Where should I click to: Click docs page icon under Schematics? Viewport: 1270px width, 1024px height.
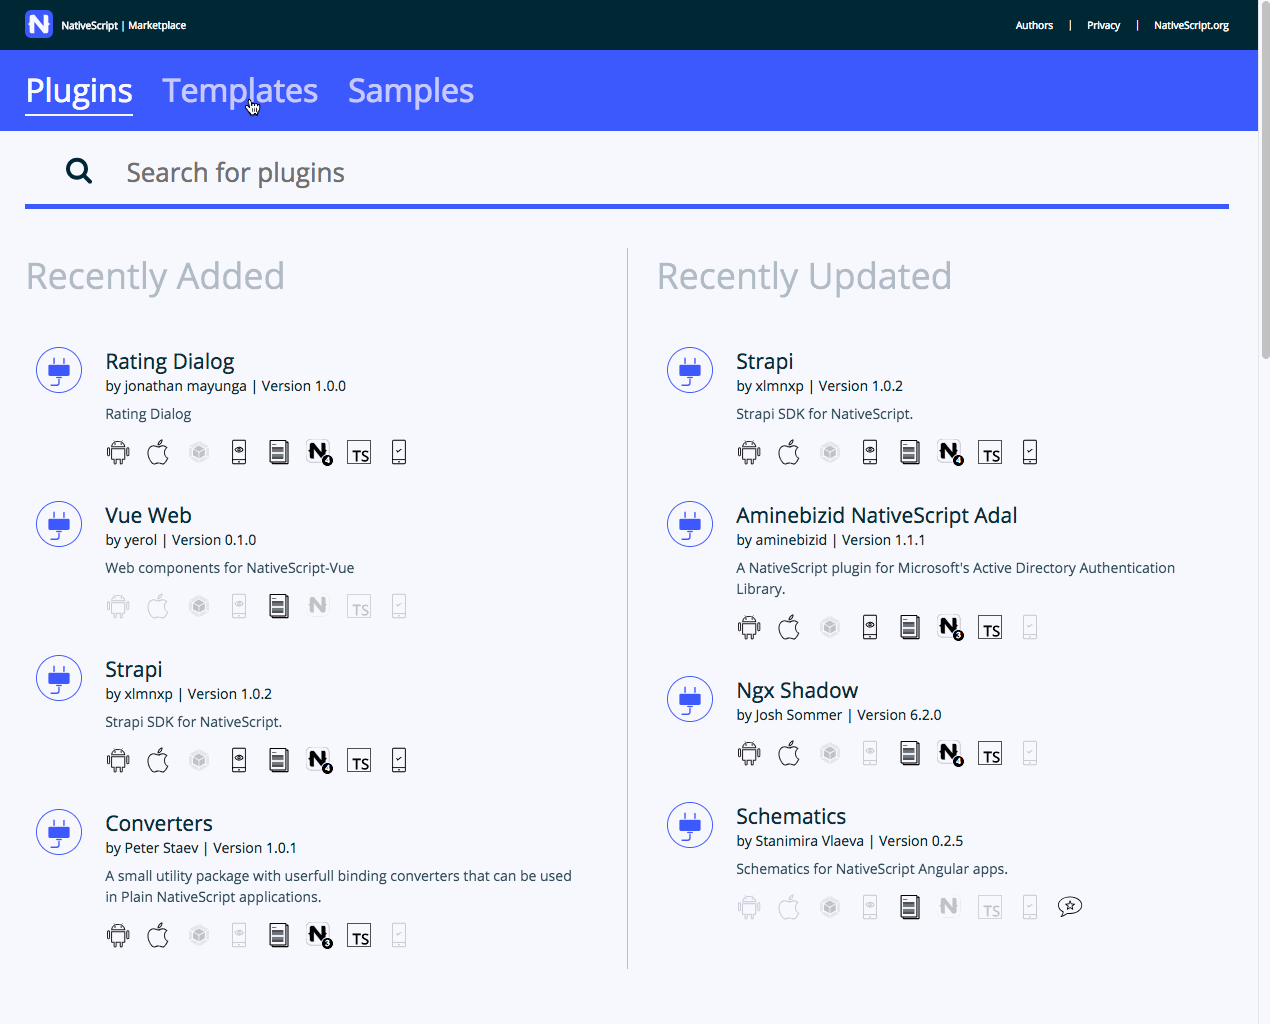pyautogui.click(x=910, y=907)
